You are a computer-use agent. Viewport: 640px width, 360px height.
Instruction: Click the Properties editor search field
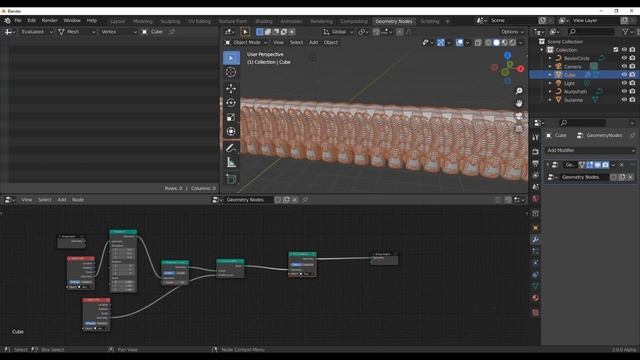point(582,123)
